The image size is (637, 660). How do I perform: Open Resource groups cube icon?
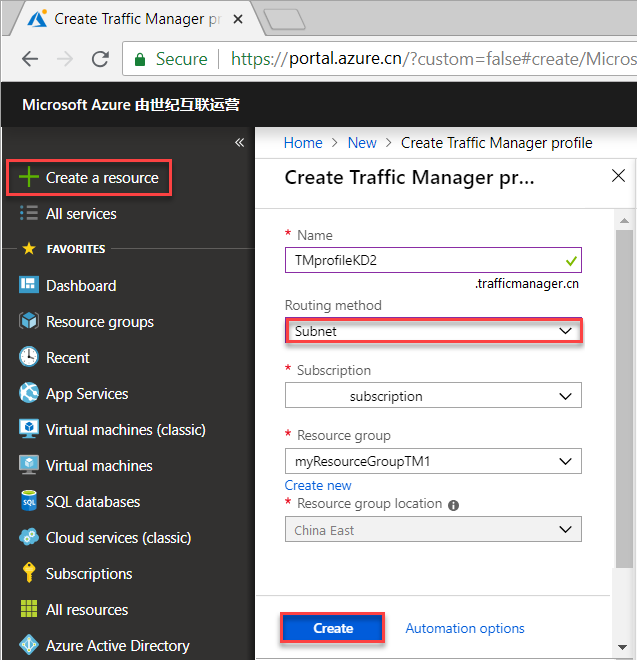pyautogui.click(x=29, y=321)
